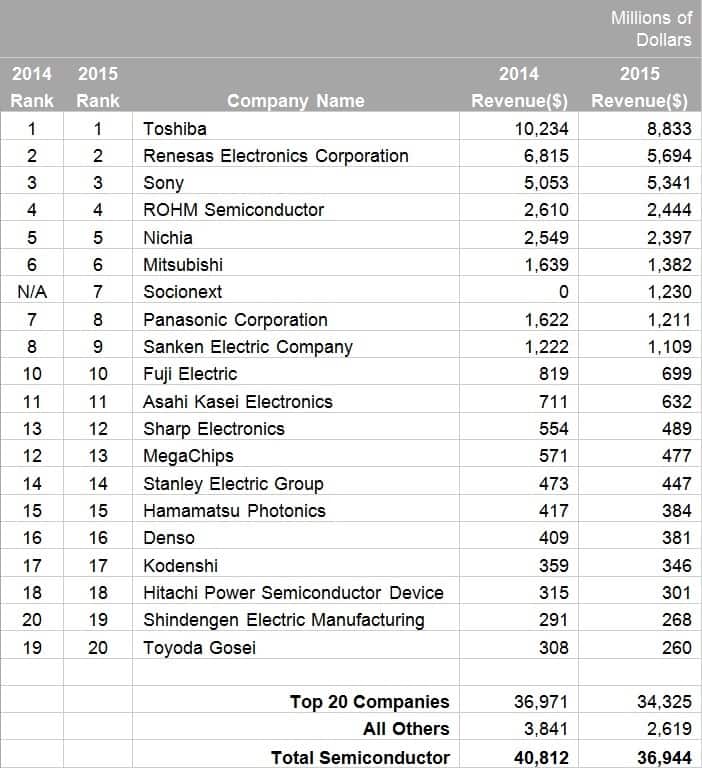Screen dimensions: 702x768
Task: Click the 346 revenue value
Action: pyautogui.click(x=677, y=565)
